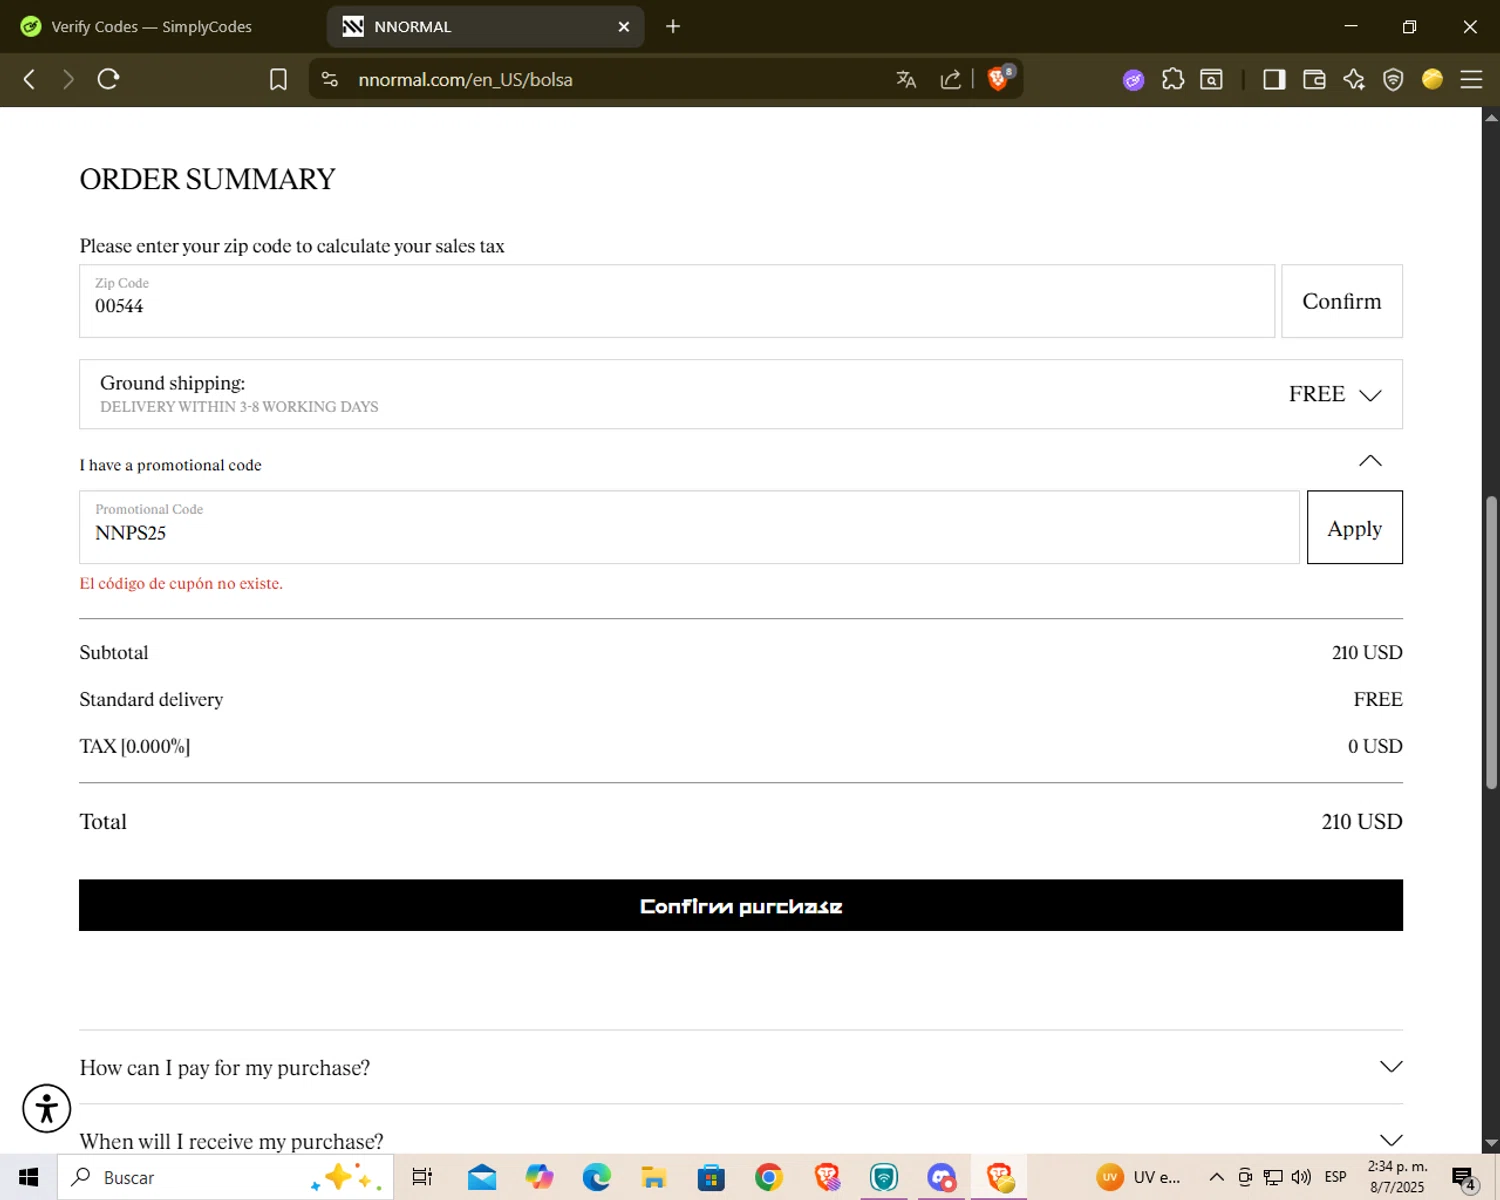Reload the NNORMAL page

(108, 79)
